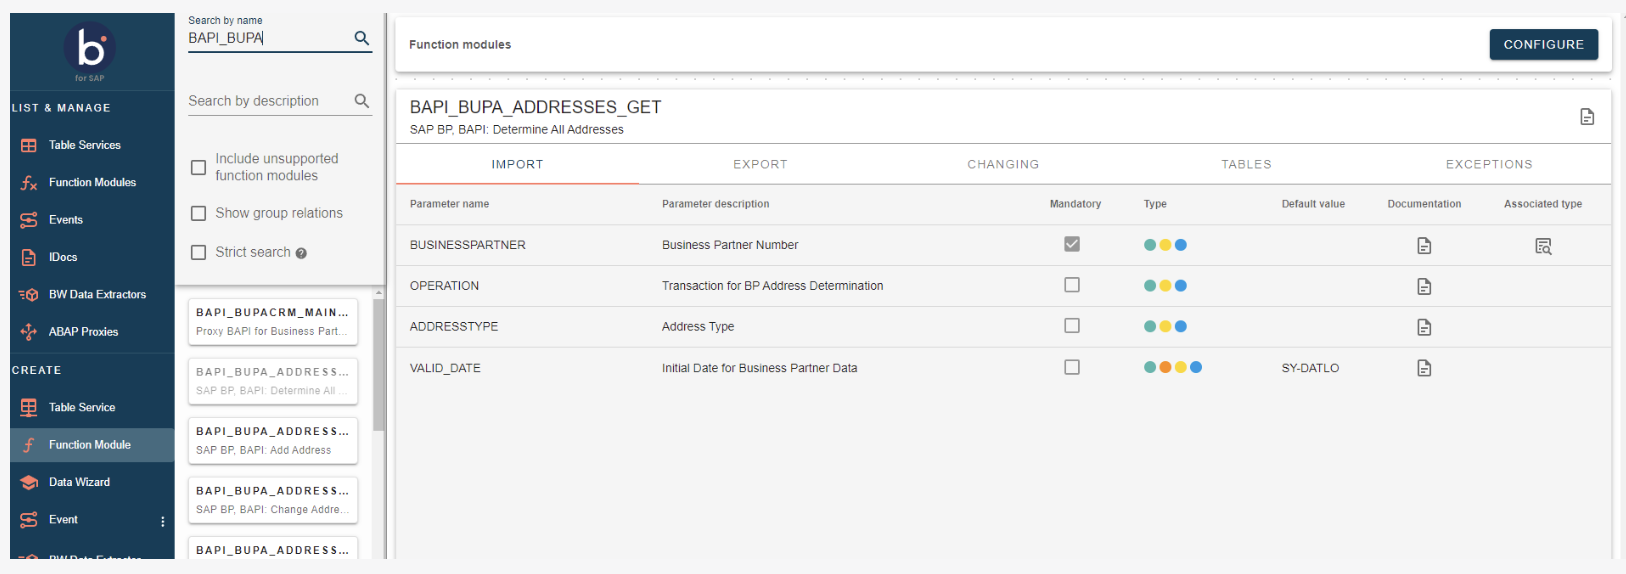Open the function module documentation icon in header
The width and height of the screenshot is (1626, 574).
click(x=1587, y=117)
